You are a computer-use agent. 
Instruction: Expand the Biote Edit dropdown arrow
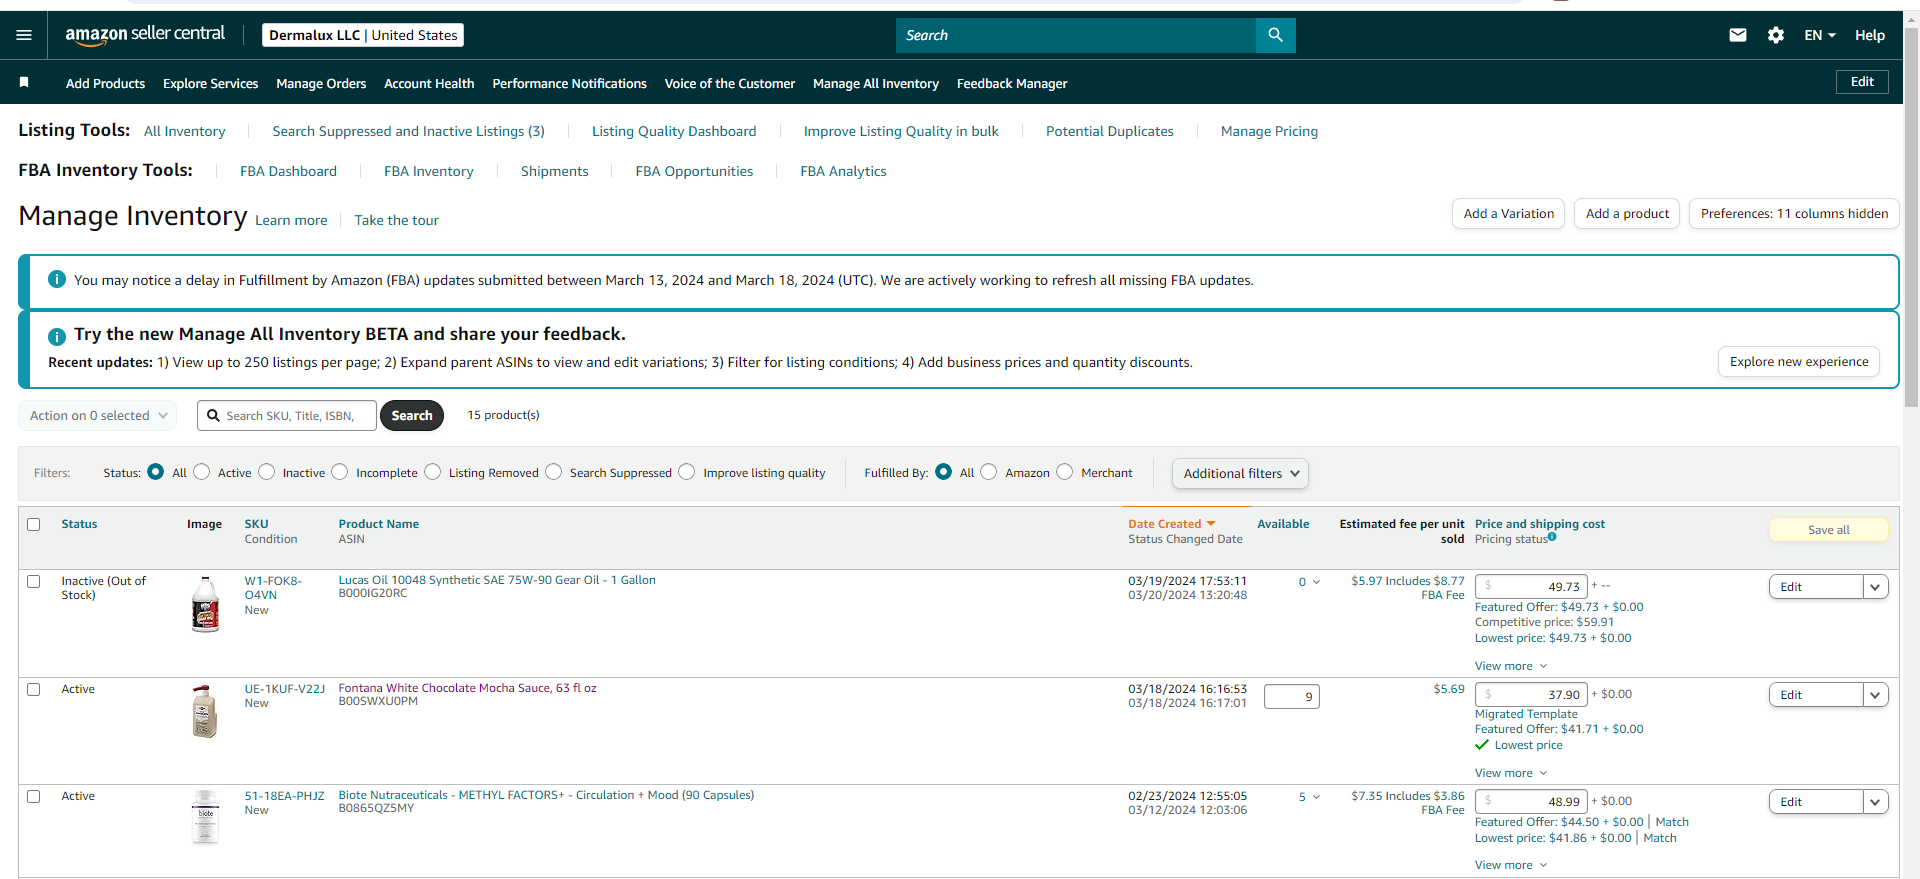click(x=1876, y=802)
